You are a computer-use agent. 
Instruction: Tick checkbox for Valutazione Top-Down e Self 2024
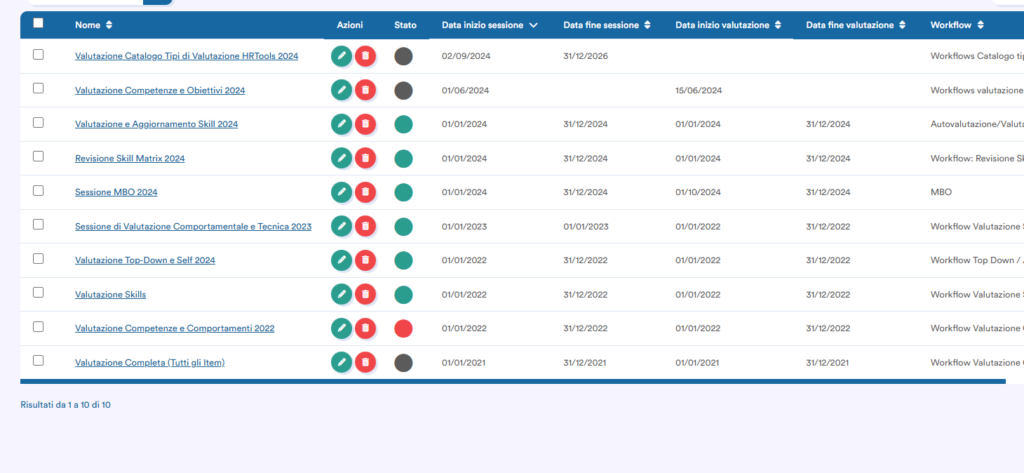pyautogui.click(x=39, y=259)
